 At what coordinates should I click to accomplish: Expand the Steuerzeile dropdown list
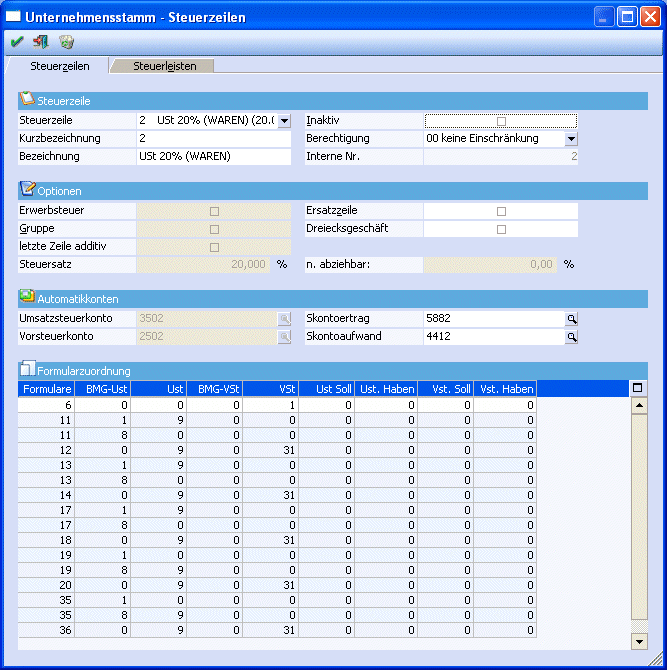pyautogui.click(x=284, y=121)
